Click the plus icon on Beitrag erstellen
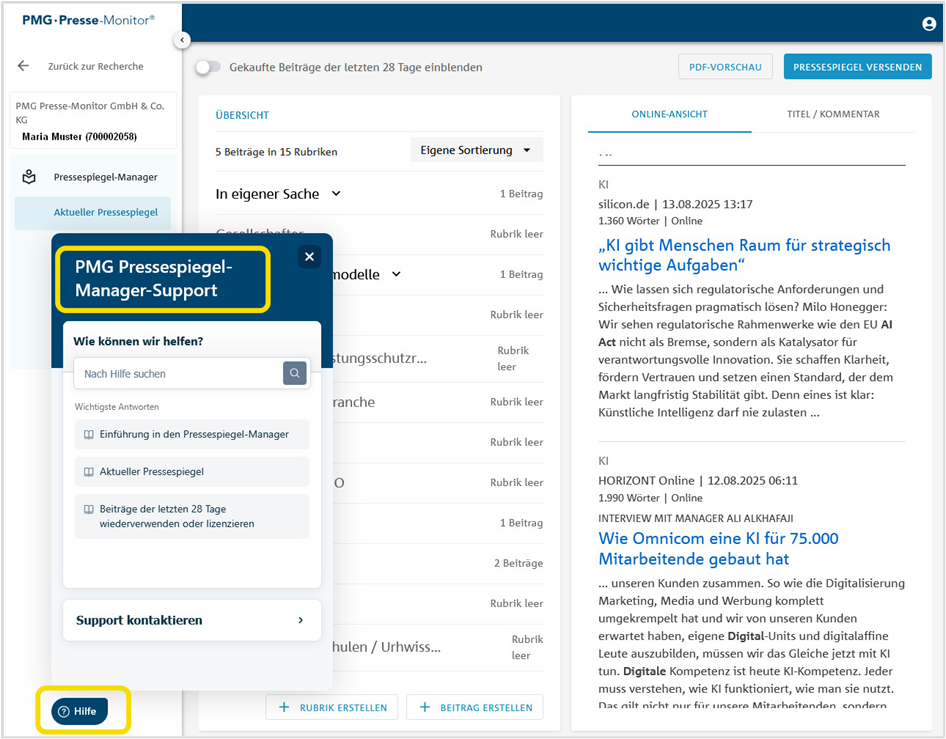 pos(425,707)
